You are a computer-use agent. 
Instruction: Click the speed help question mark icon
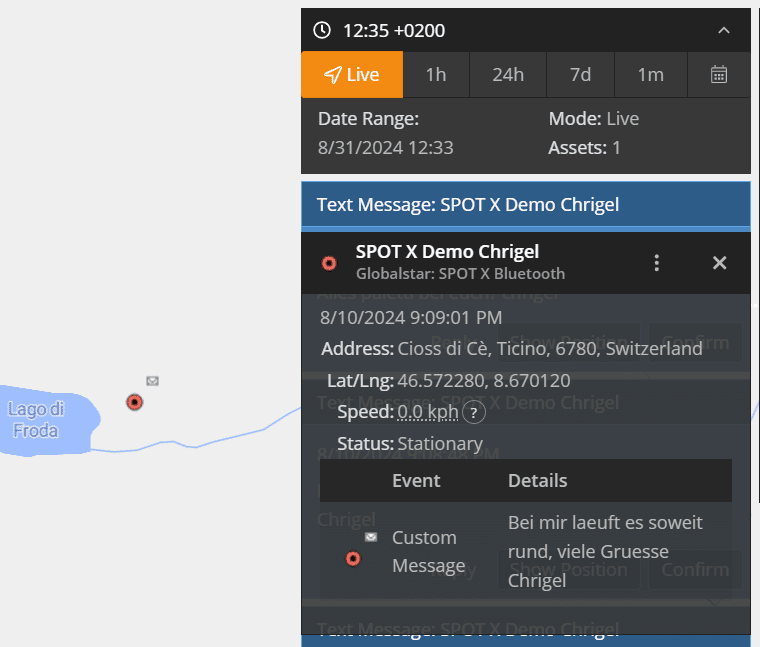click(x=470, y=412)
